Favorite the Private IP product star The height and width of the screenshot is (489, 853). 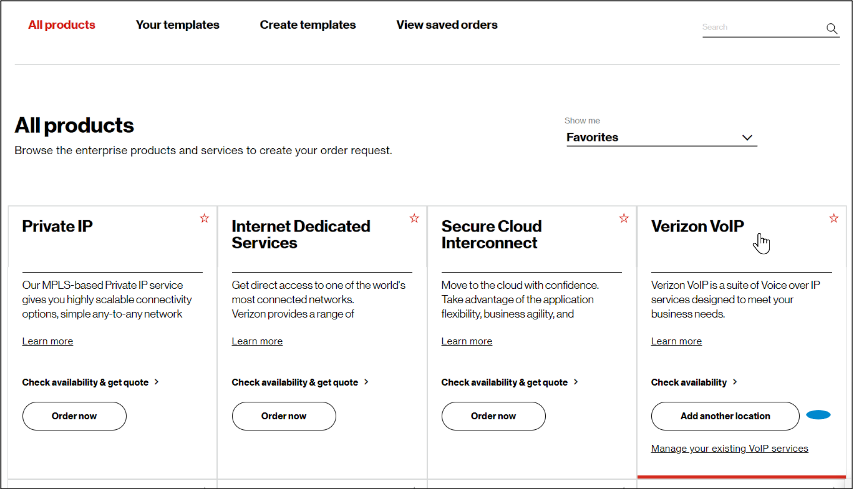[x=204, y=218]
